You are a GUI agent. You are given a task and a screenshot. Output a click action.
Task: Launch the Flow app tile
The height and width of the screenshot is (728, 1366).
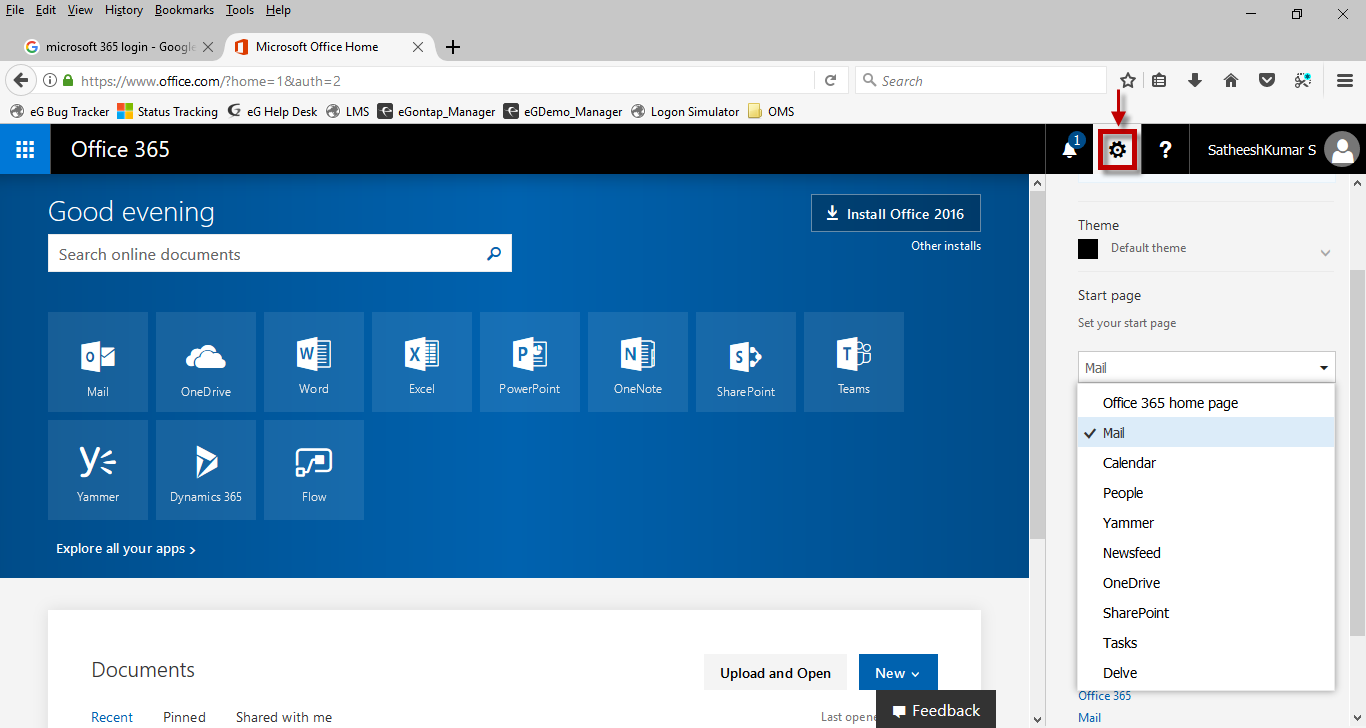(314, 470)
